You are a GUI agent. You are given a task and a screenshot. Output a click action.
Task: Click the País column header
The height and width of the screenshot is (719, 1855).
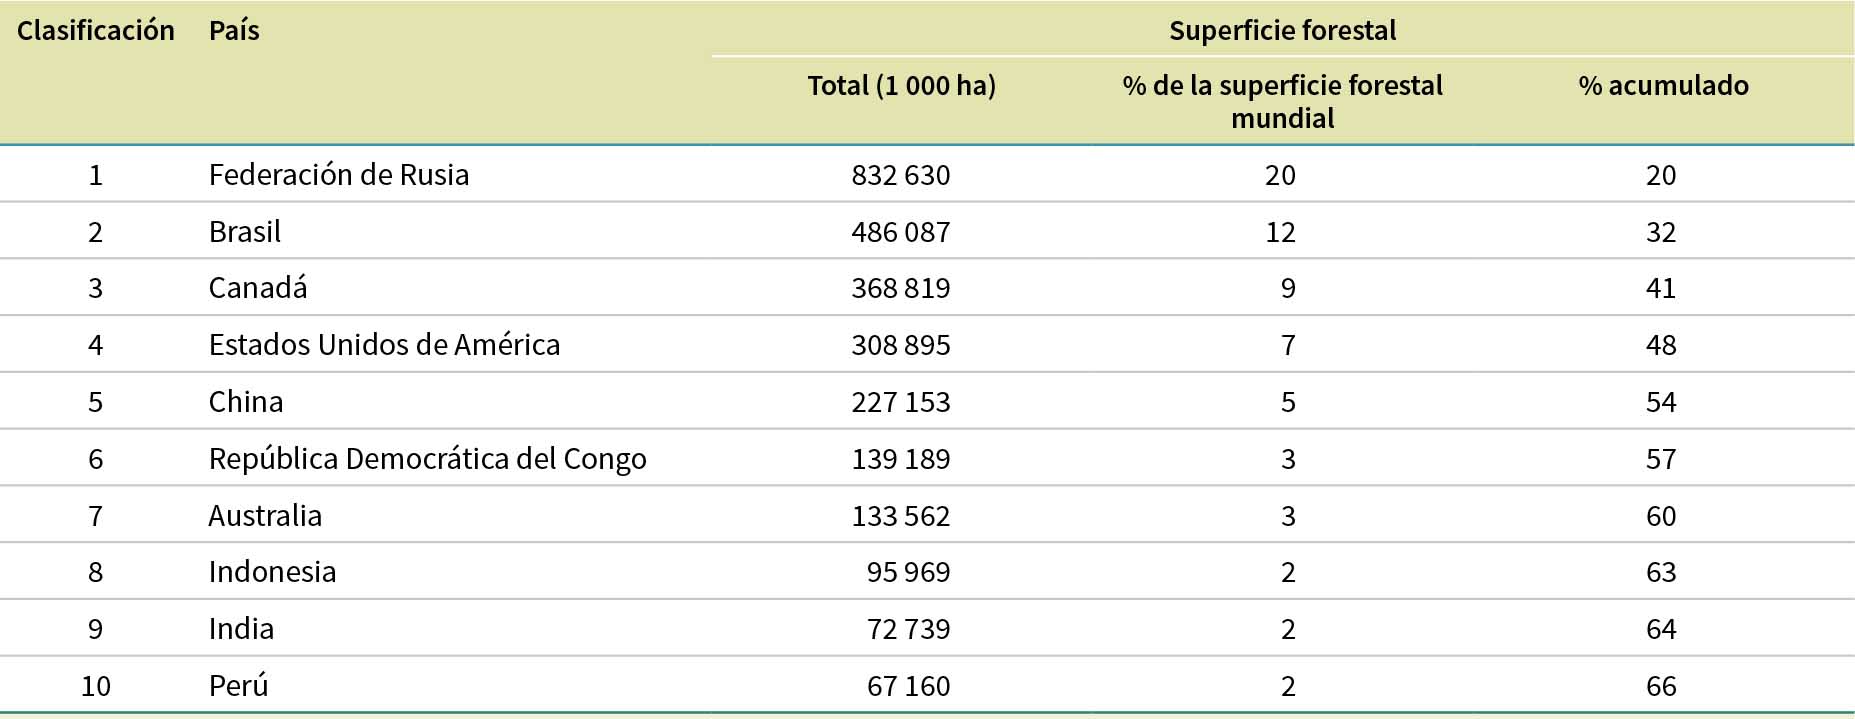[234, 31]
